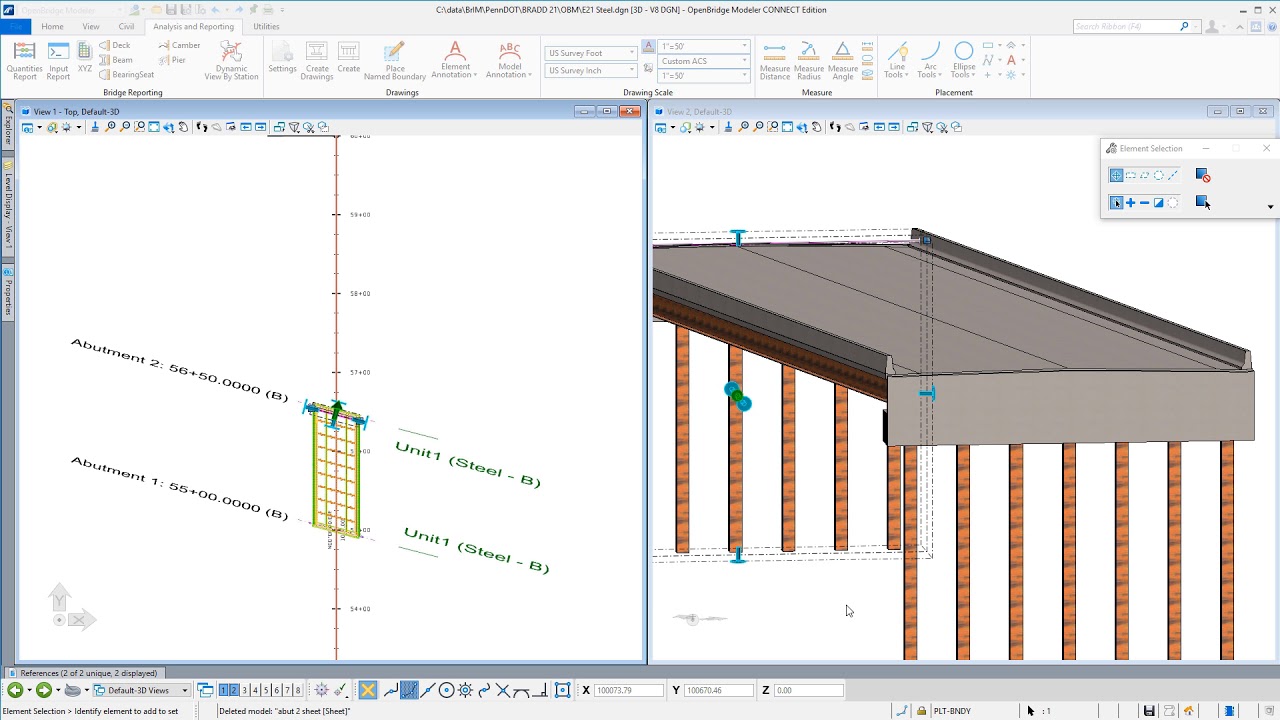1280x720 pixels.
Task: Click the X coordinate field
Action: tap(629, 690)
